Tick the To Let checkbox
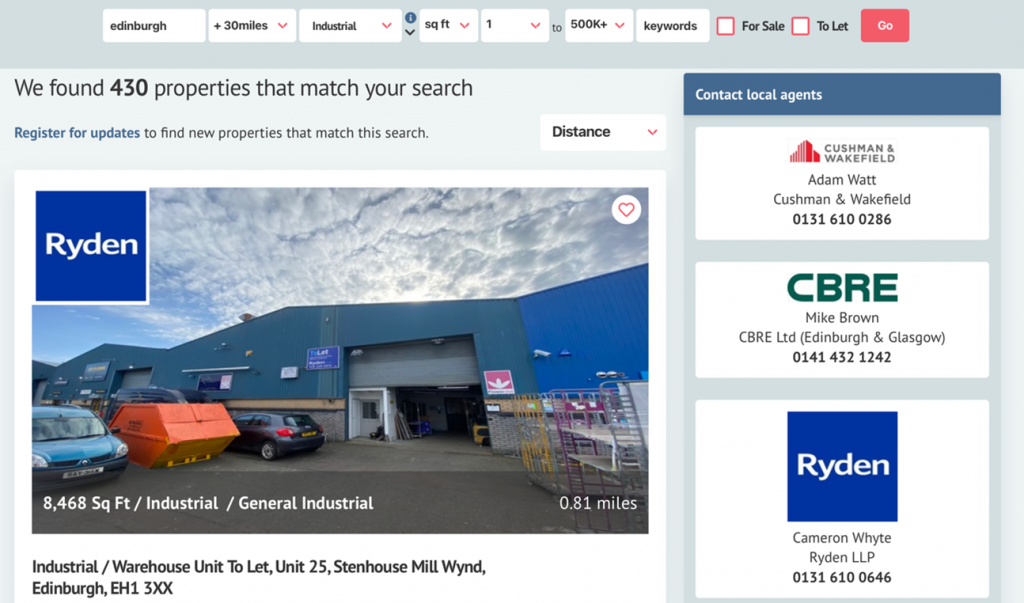Viewport: 1024px width, 603px height. (x=801, y=26)
